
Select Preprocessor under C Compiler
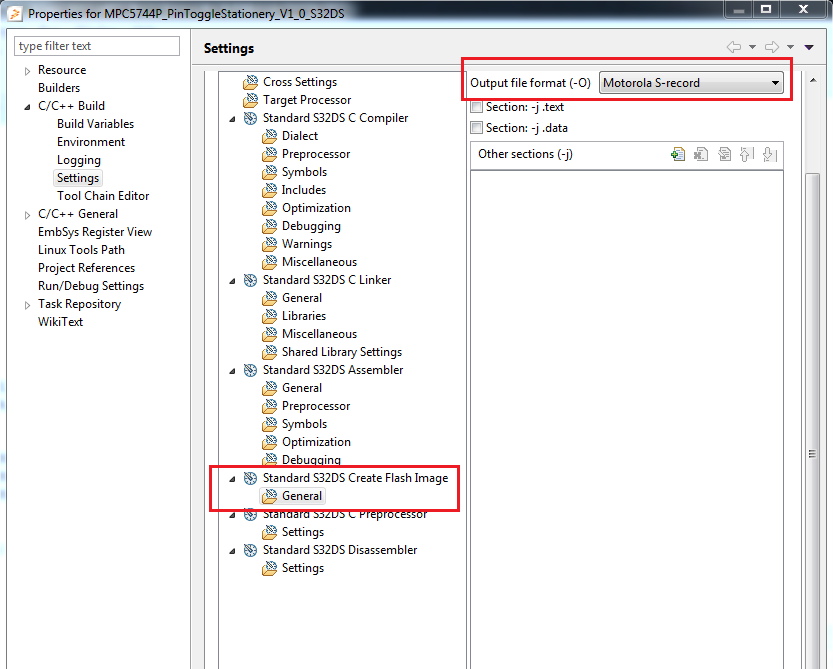(x=316, y=154)
